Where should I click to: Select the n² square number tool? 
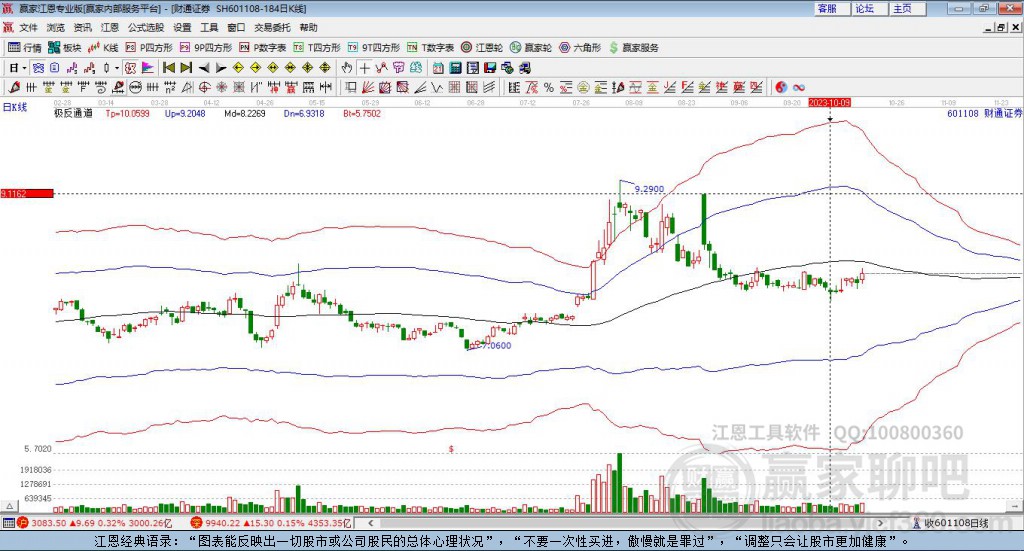[x=170, y=87]
